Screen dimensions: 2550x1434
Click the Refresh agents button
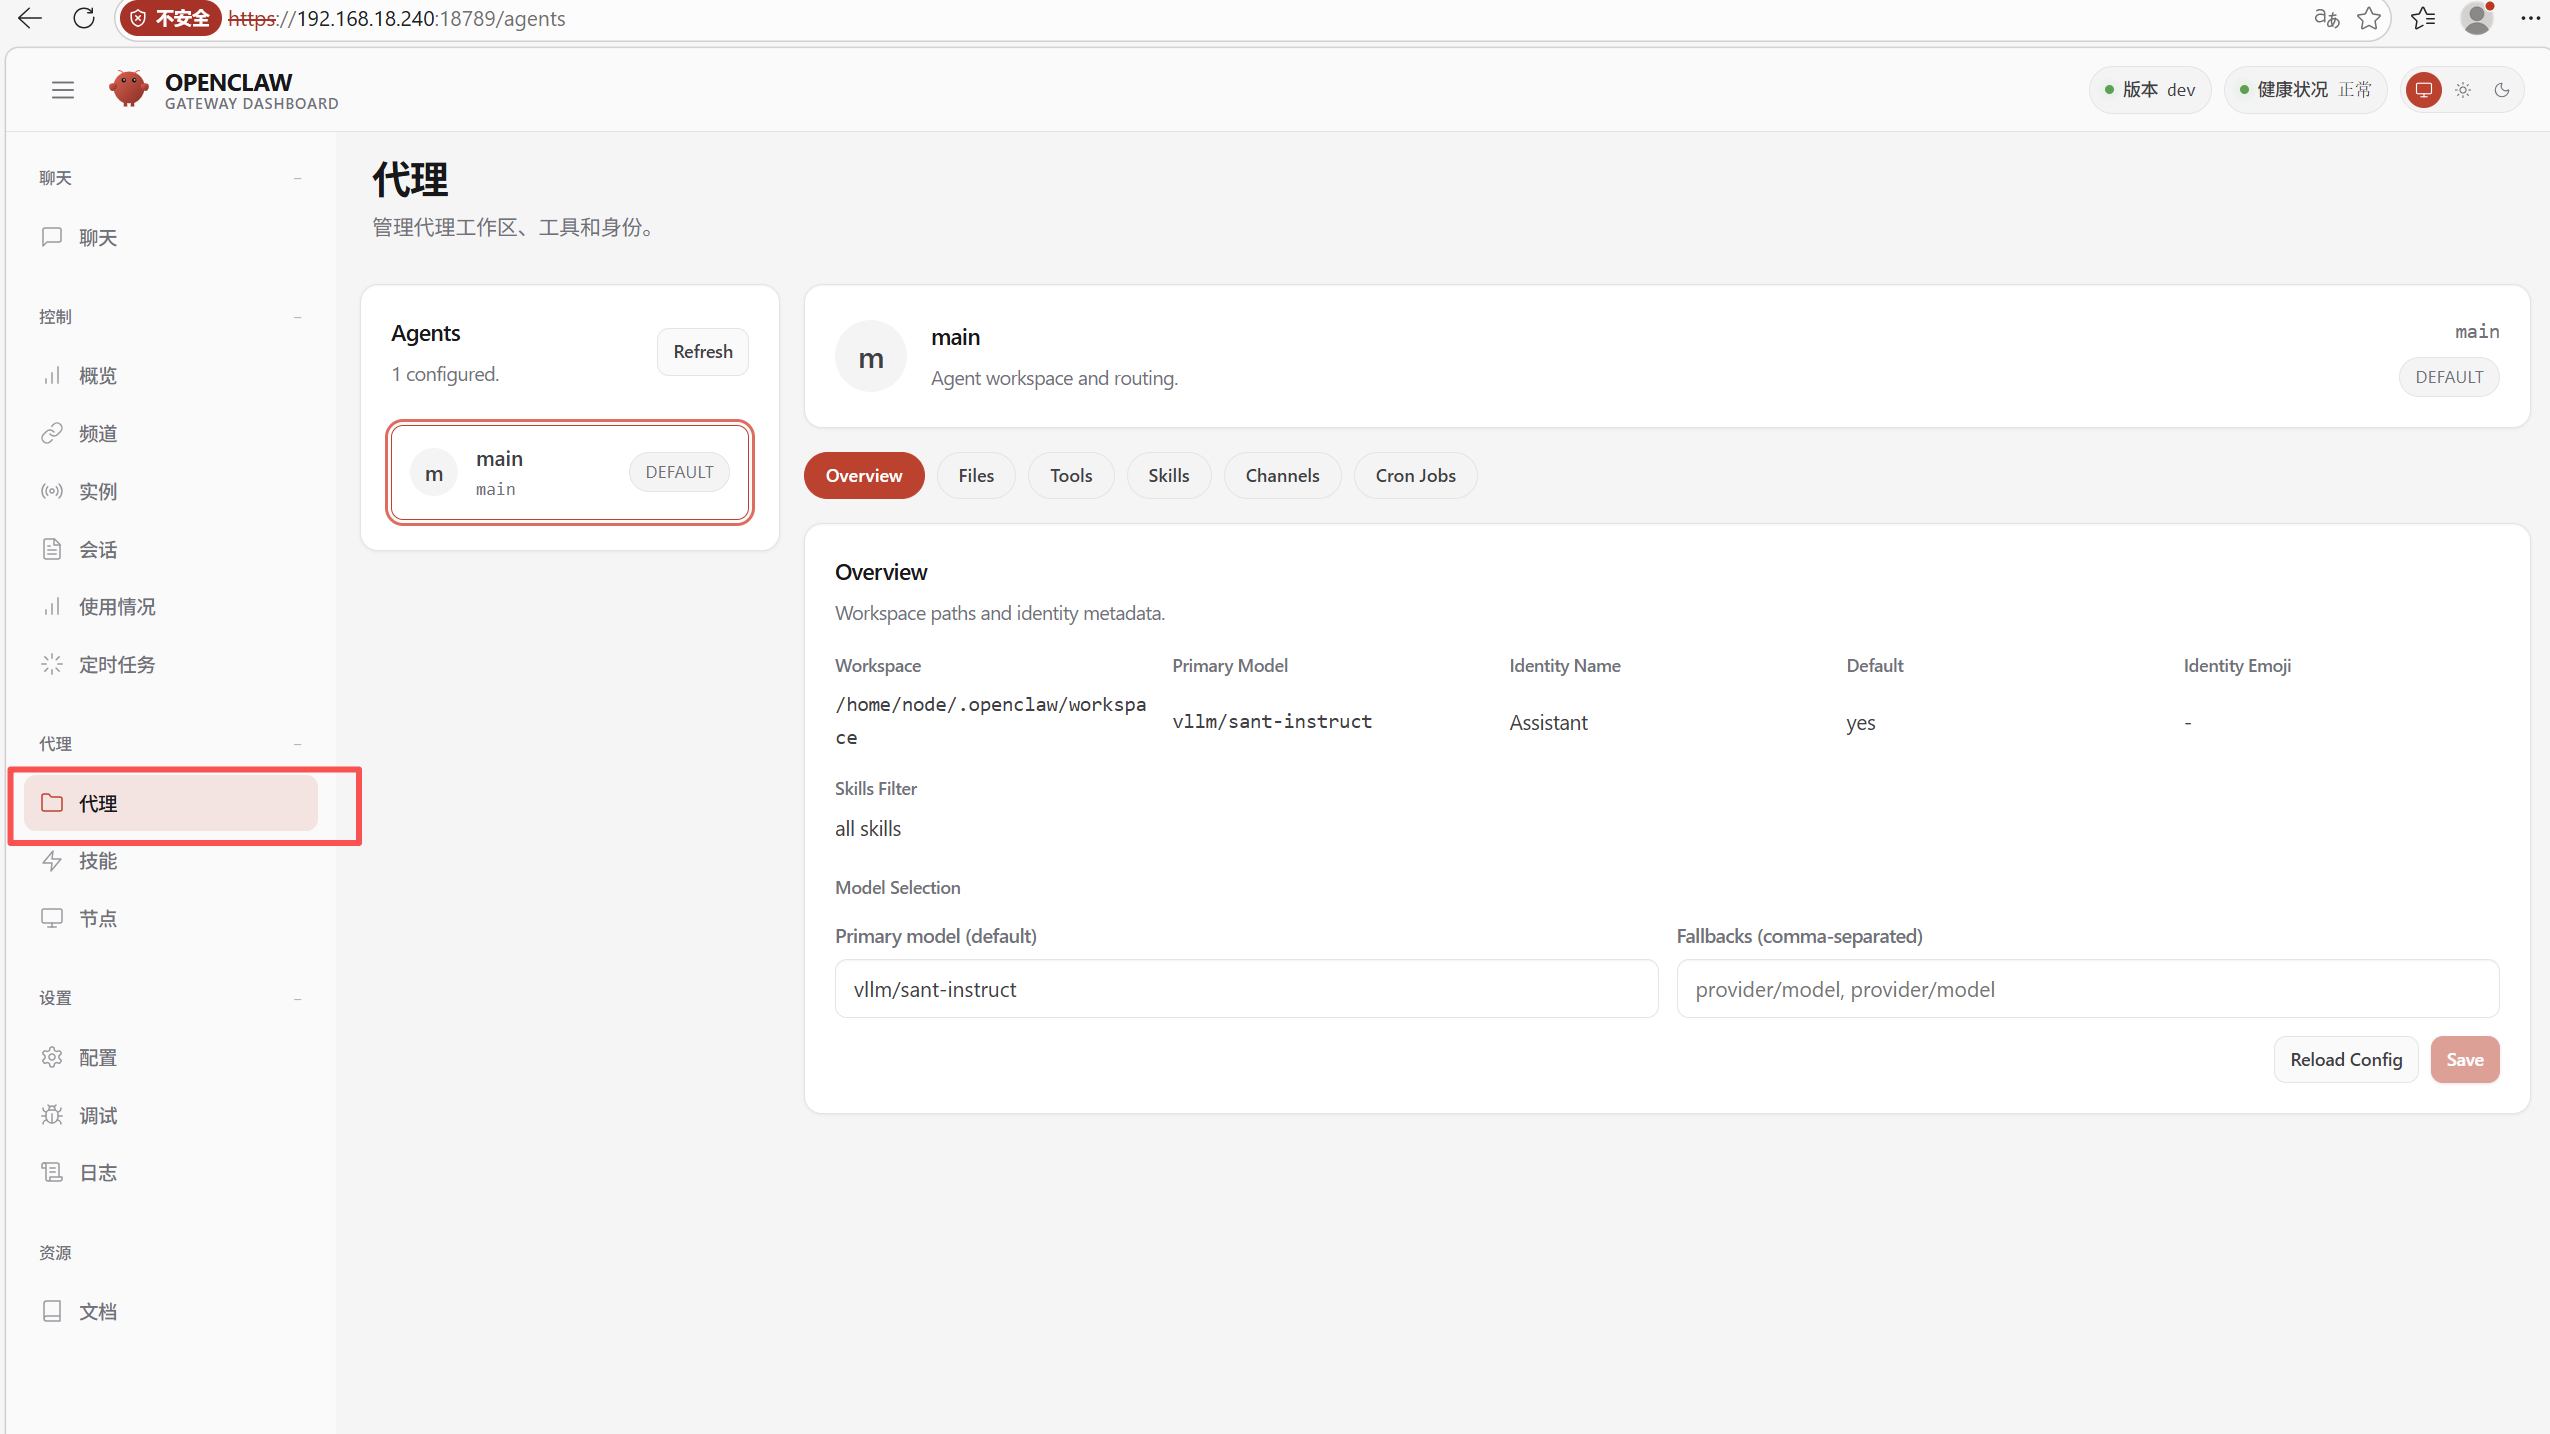pos(702,351)
